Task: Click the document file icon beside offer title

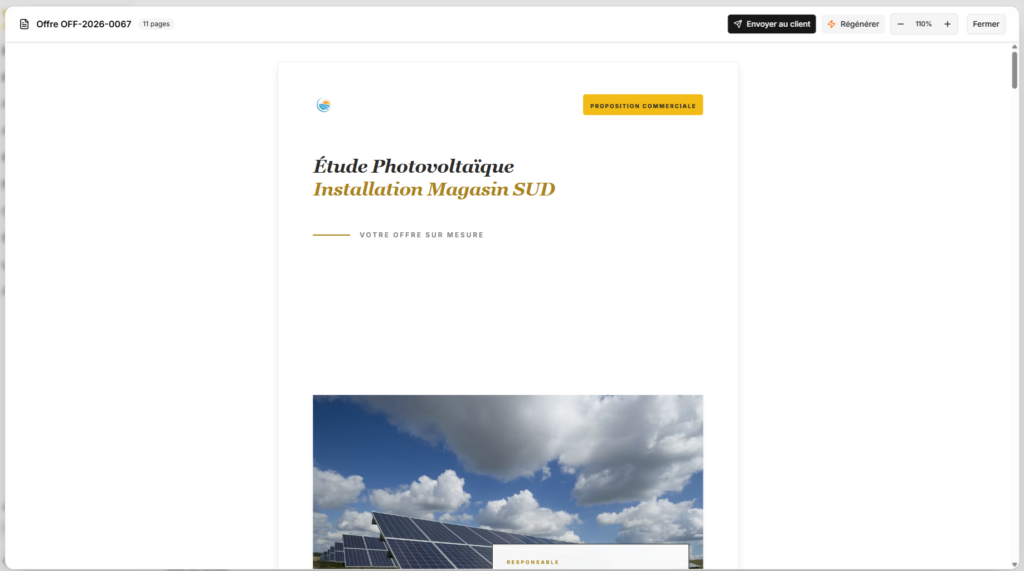Action: [24, 24]
